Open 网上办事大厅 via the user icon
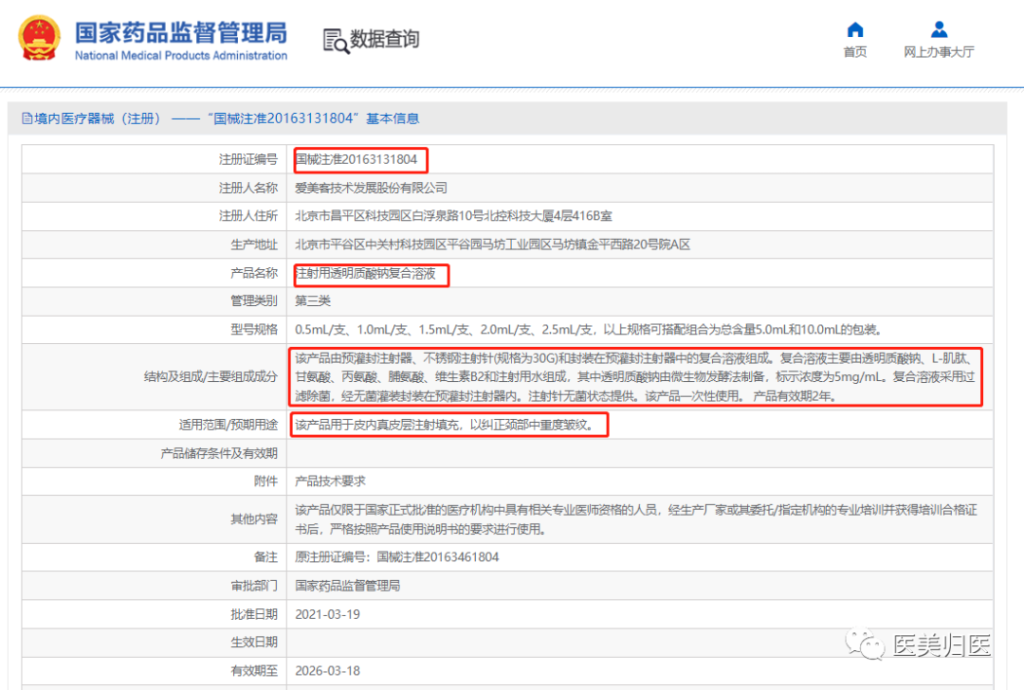Image resolution: width=1024 pixels, height=690 pixels. [939, 29]
